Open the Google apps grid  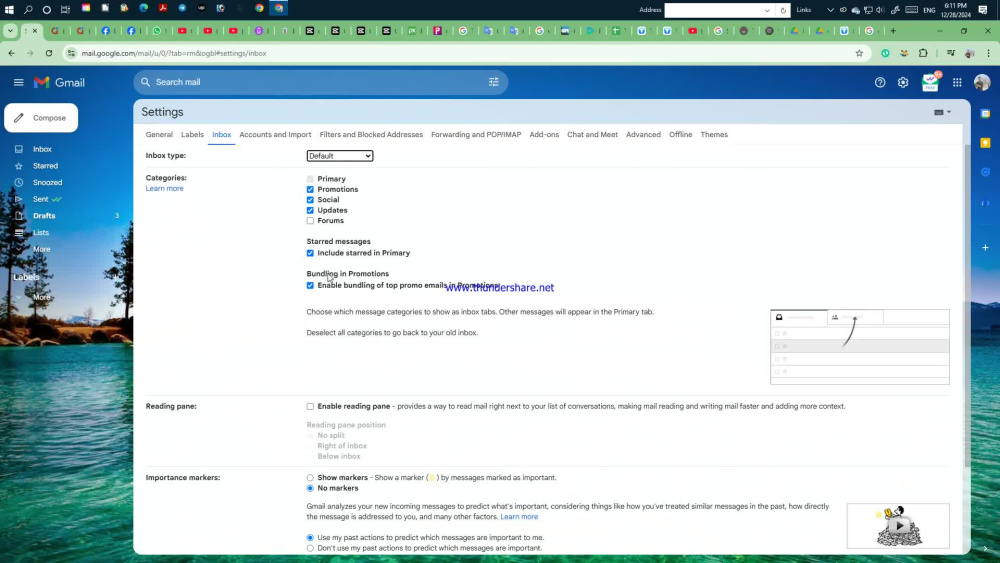957,82
